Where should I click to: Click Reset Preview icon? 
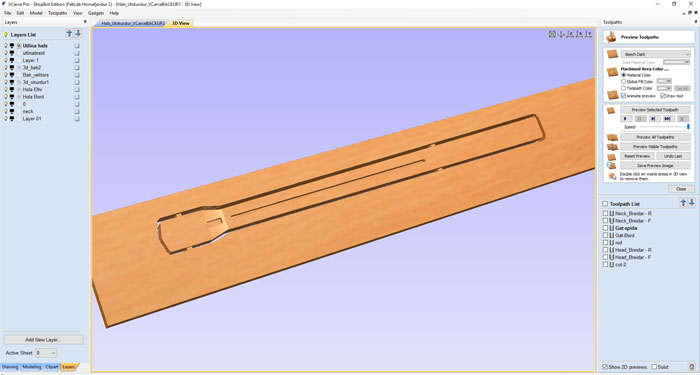(x=611, y=157)
